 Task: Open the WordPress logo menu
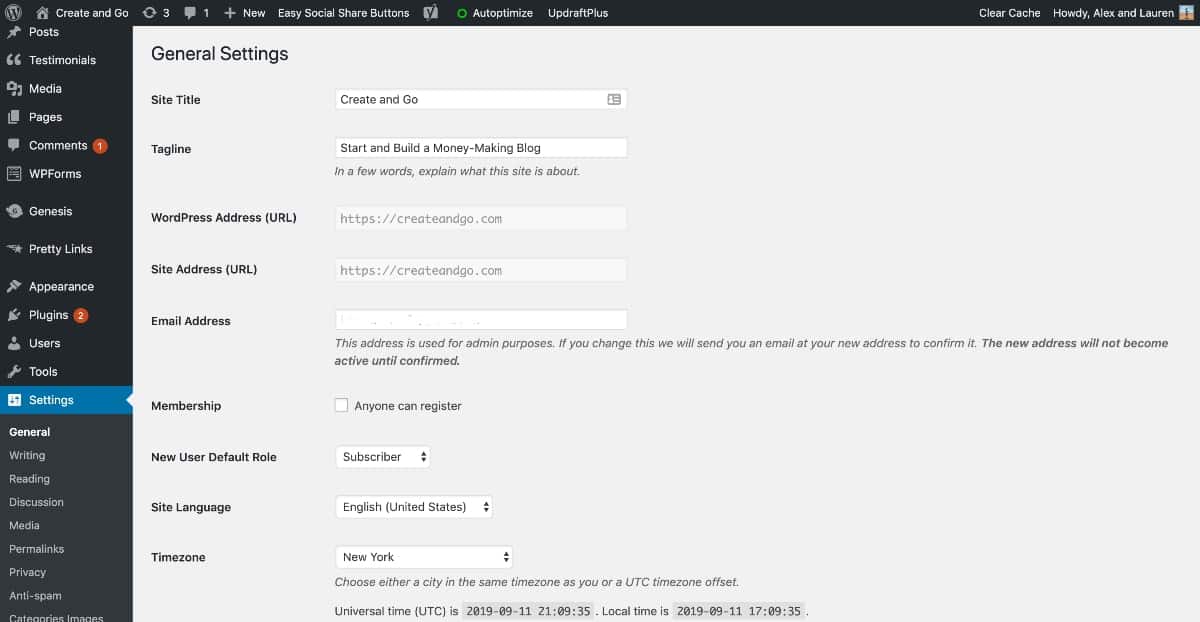[14, 13]
